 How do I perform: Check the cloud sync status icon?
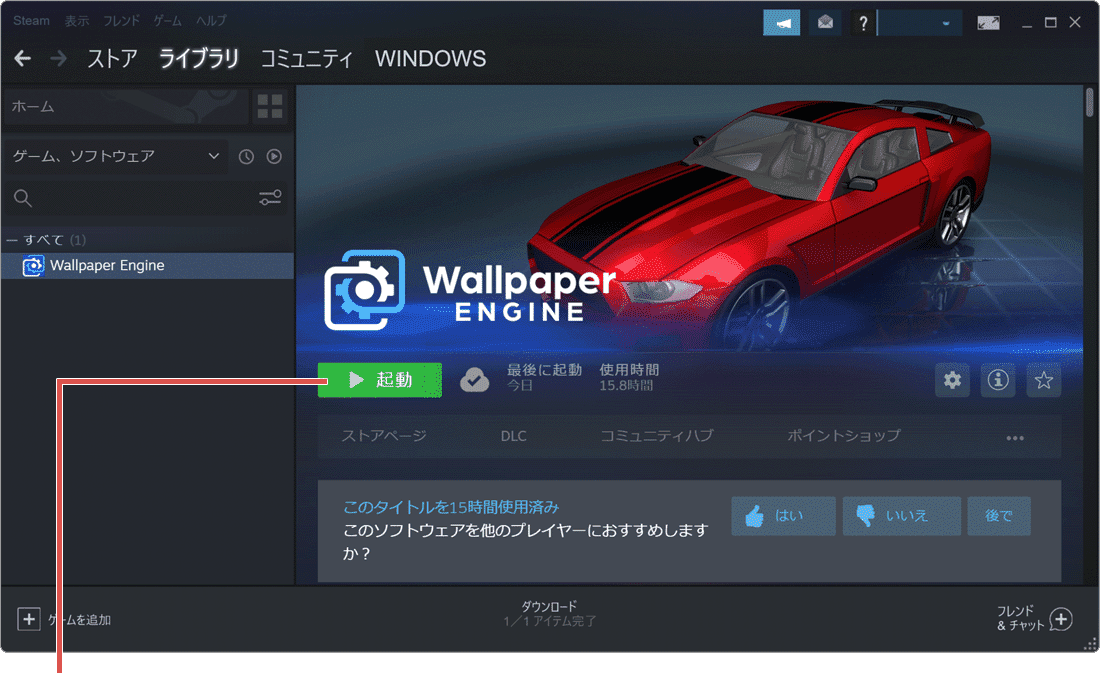474,380
